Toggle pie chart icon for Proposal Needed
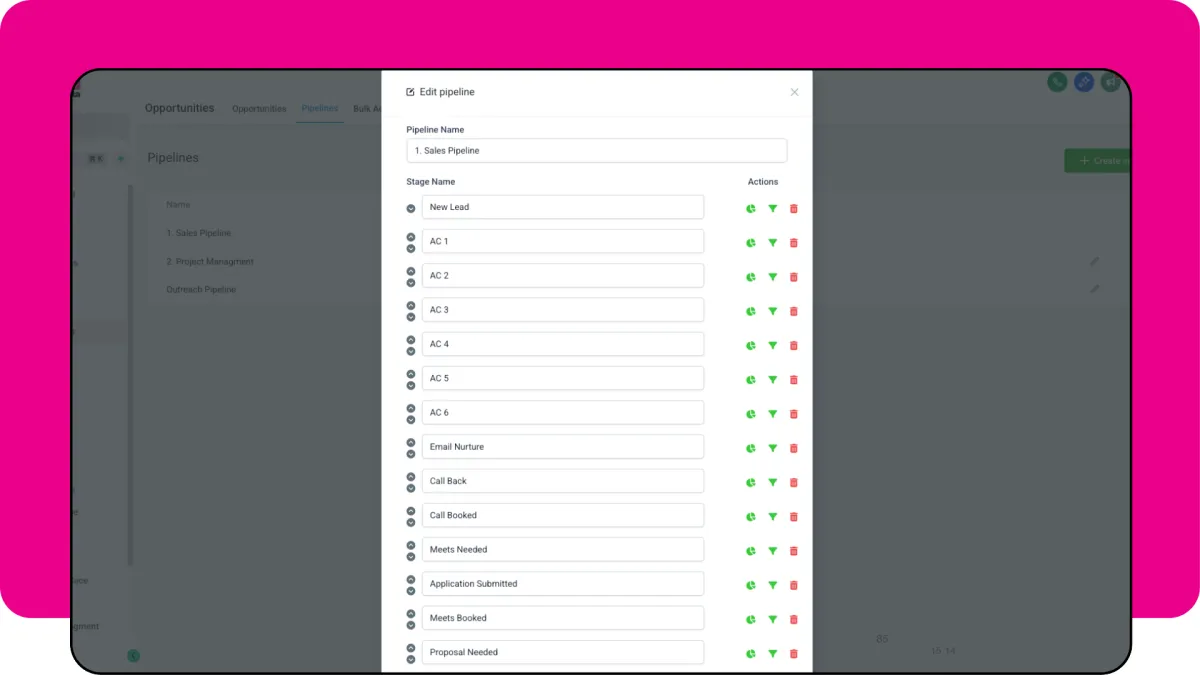Image resolution: width=1200 pixels, height=675 pixels. (751, 654)
